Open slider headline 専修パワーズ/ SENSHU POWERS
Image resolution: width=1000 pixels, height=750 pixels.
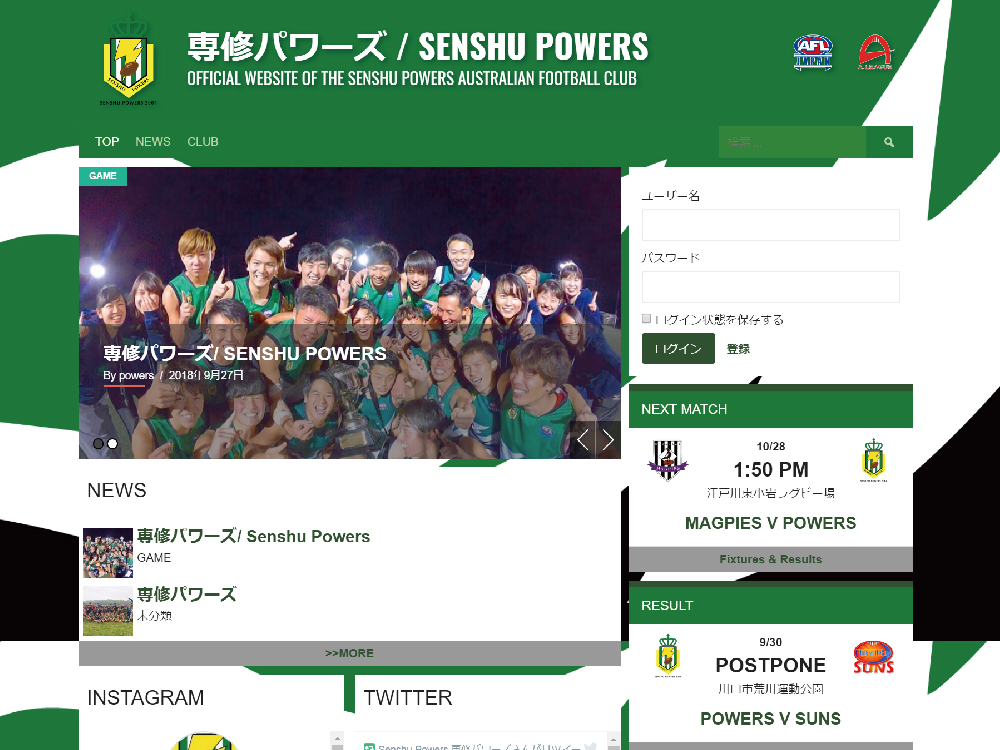[x=245, y=353]
